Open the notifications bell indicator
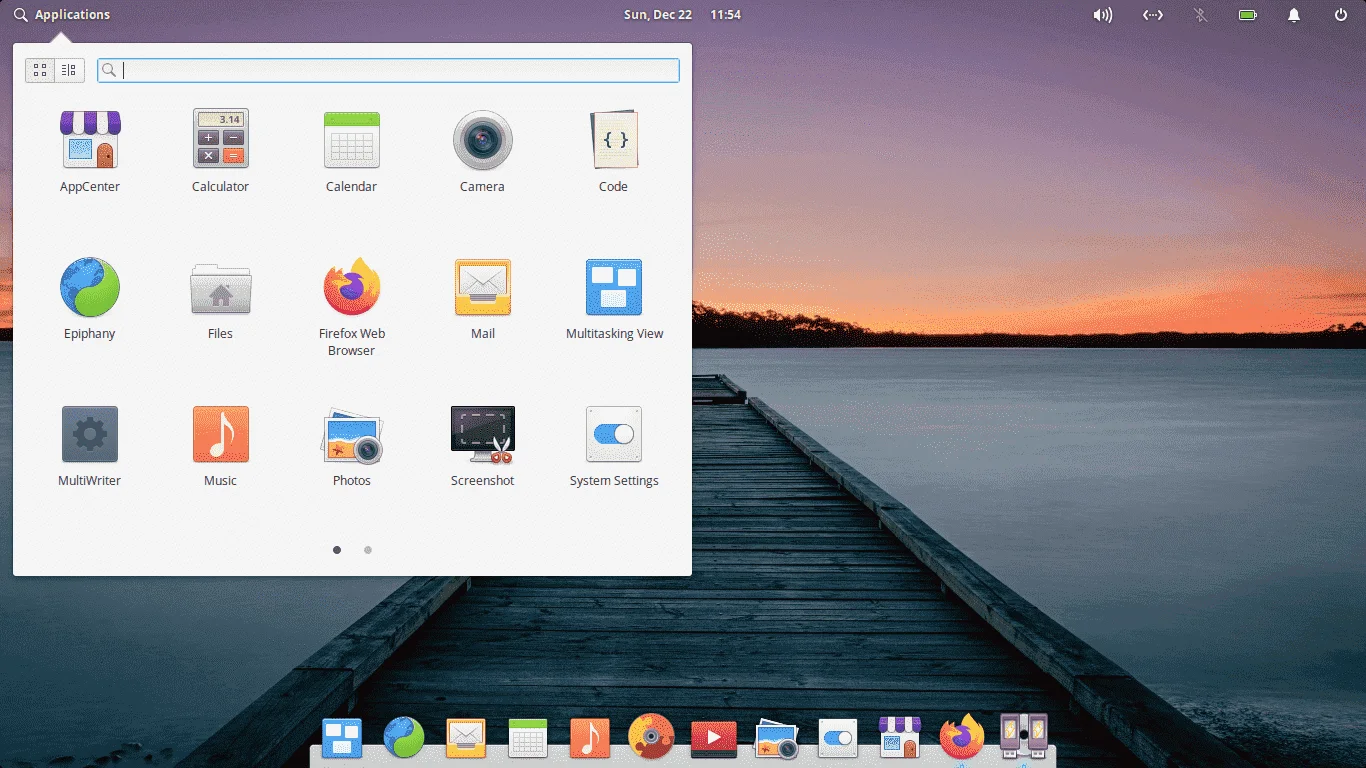 pyautogui.click(x=1294, y=15)
